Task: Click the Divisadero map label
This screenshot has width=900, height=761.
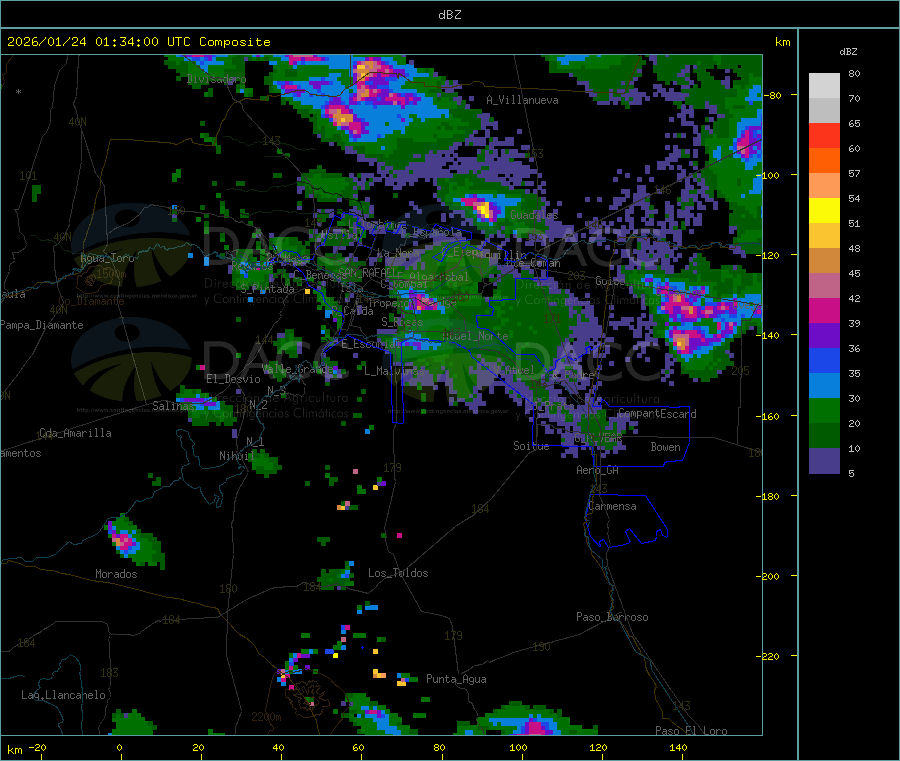Action: click(x=216, y=79)
